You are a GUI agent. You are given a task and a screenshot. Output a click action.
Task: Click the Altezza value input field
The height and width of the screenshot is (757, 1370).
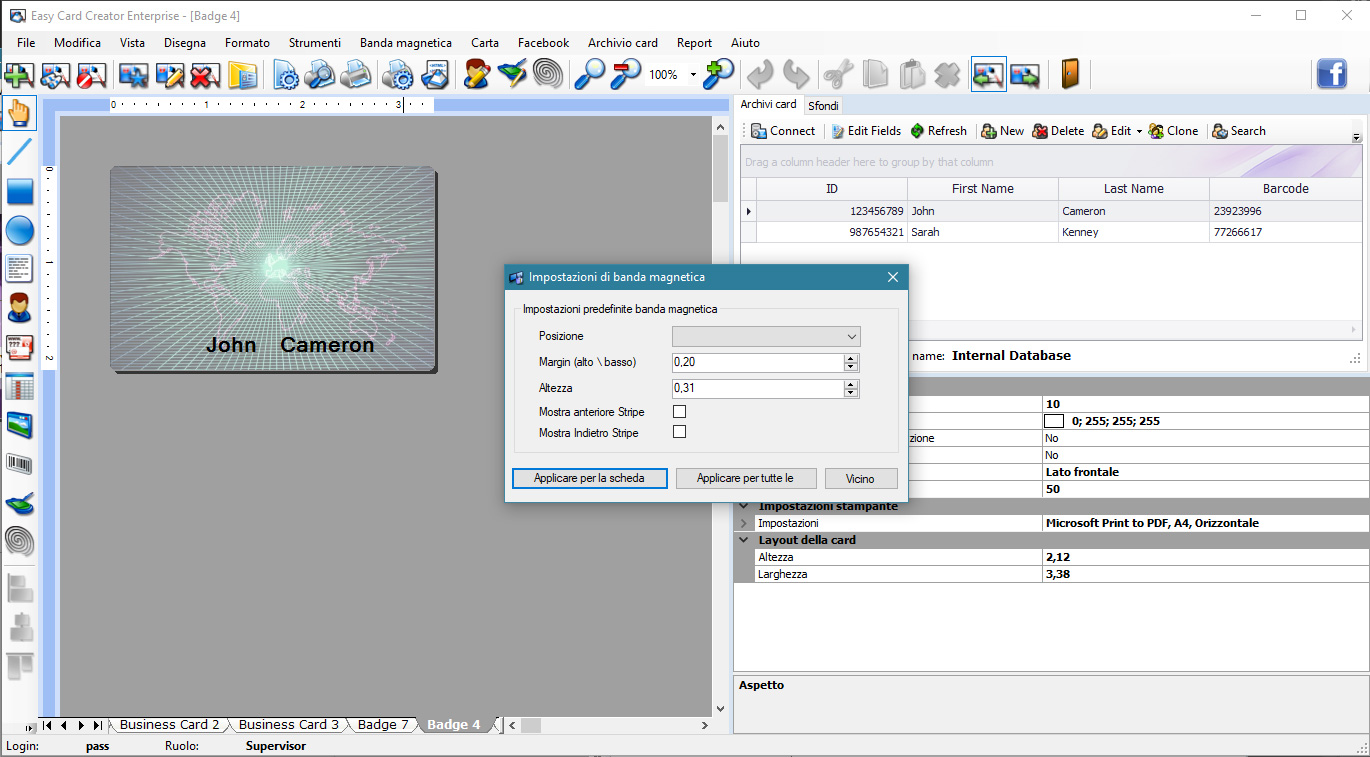[757, 388]
